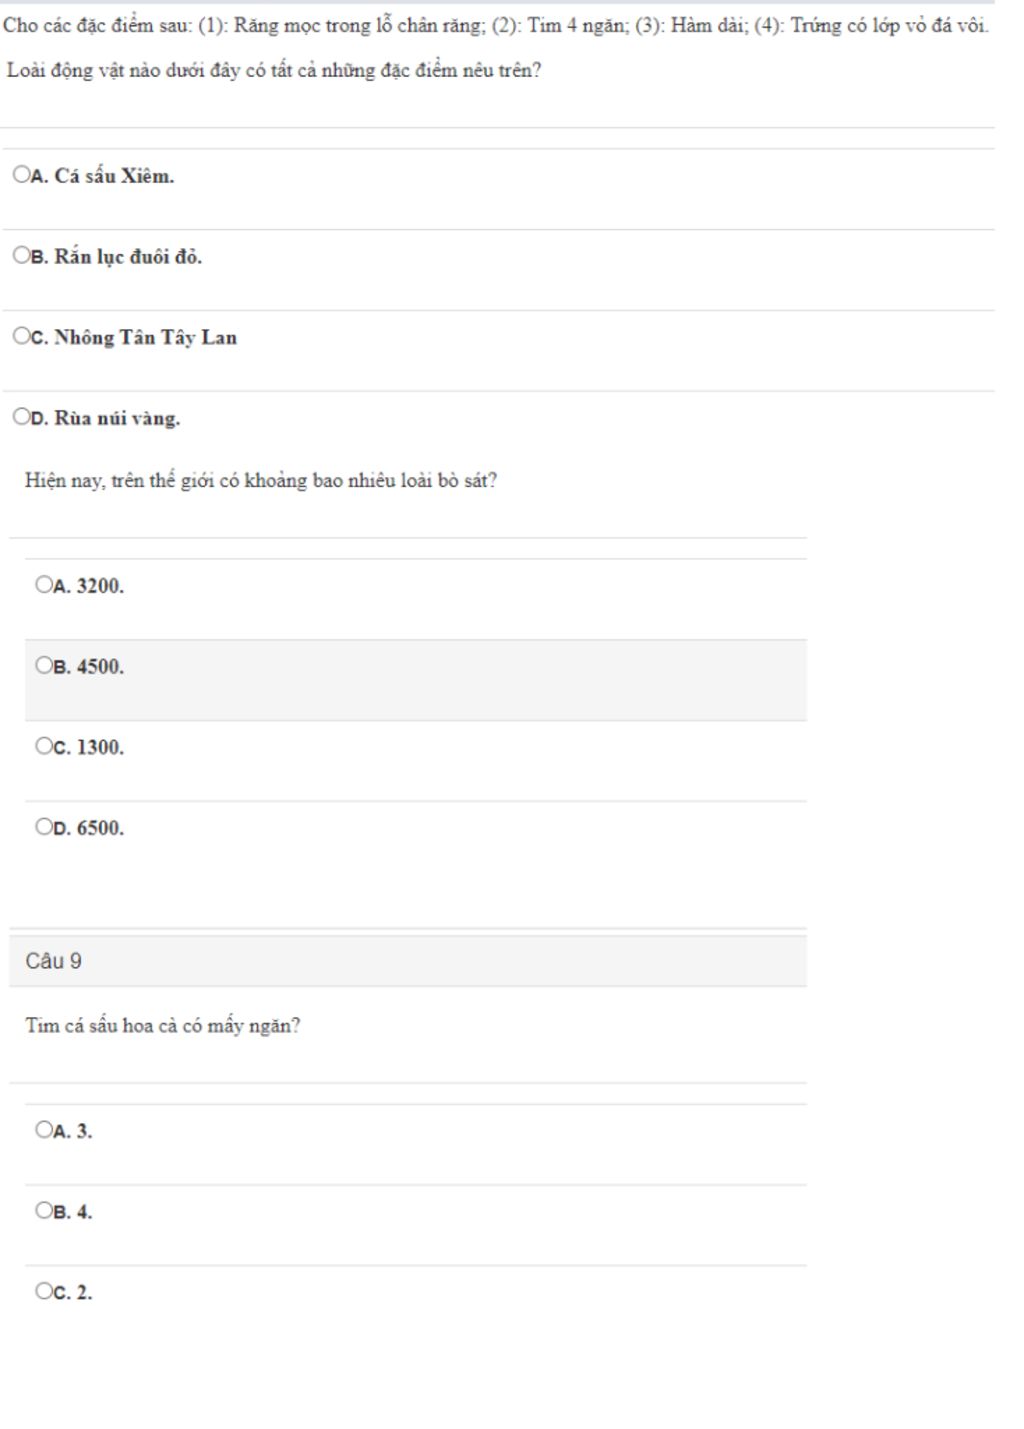This screenshot has width=1024, height=1429.
Task: Select B. 4 for crocodile heart chambers
Action: click(x=43, y=1211)
